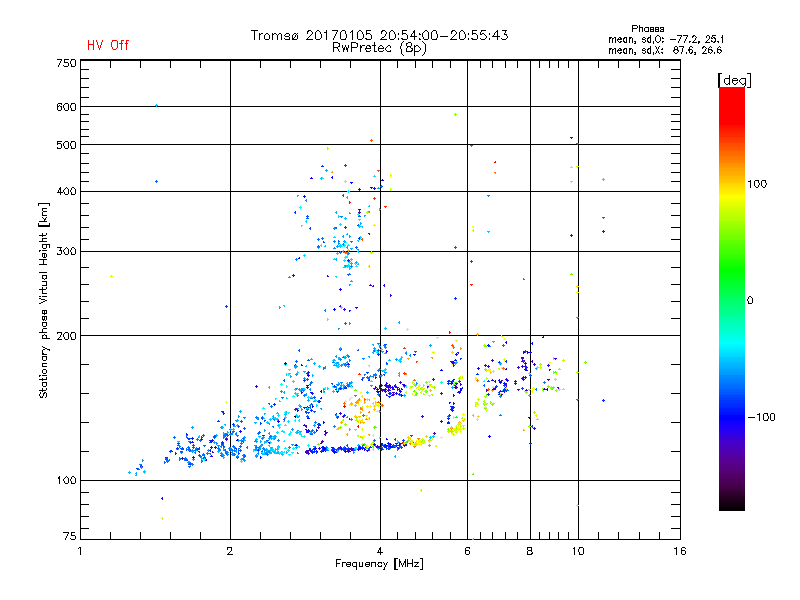This screenshot has width=800, height=600.
Task: Click the y-axis label '300'
Action: (66, 252)
